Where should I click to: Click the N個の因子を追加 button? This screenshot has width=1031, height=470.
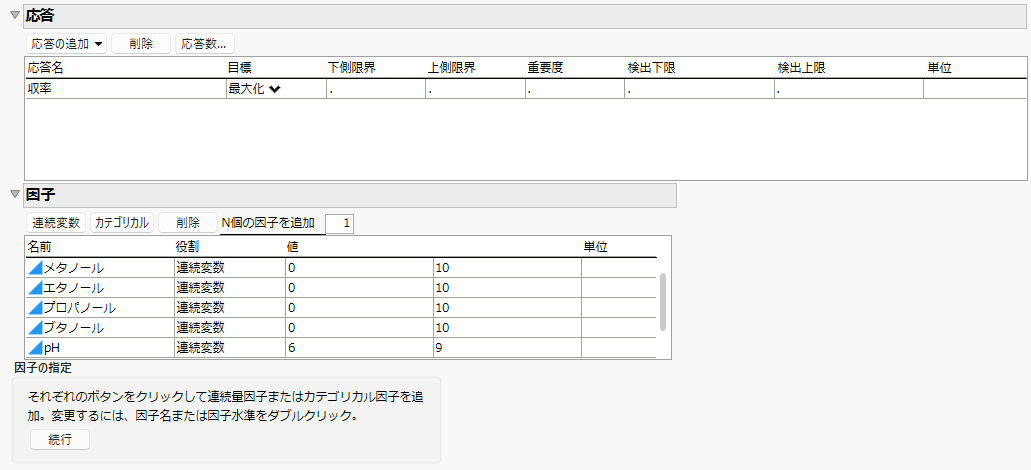coord(268,223)
